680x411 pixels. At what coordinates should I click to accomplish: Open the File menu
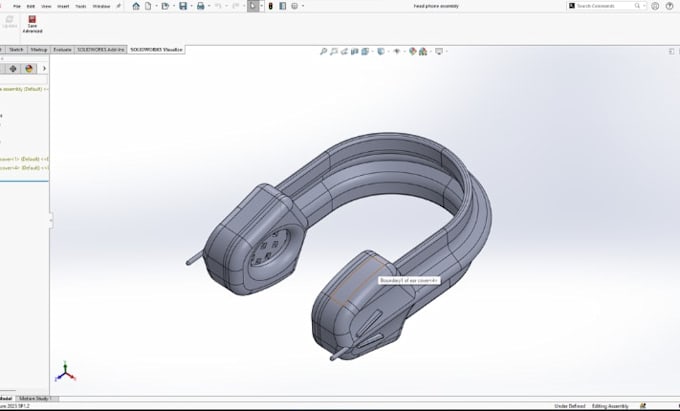click(17, 7)
